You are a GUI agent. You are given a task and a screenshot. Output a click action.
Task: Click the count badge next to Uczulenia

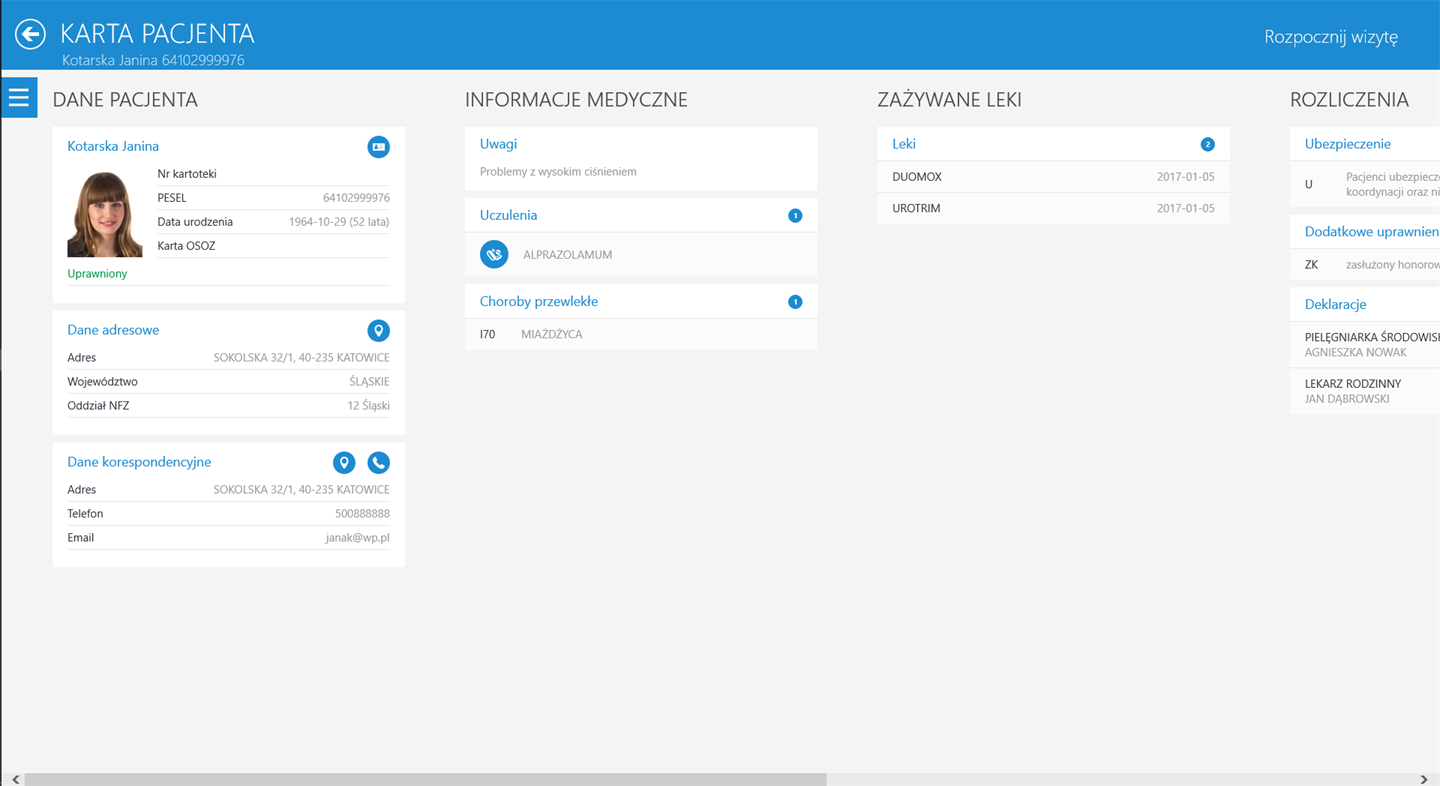(795, 216)
